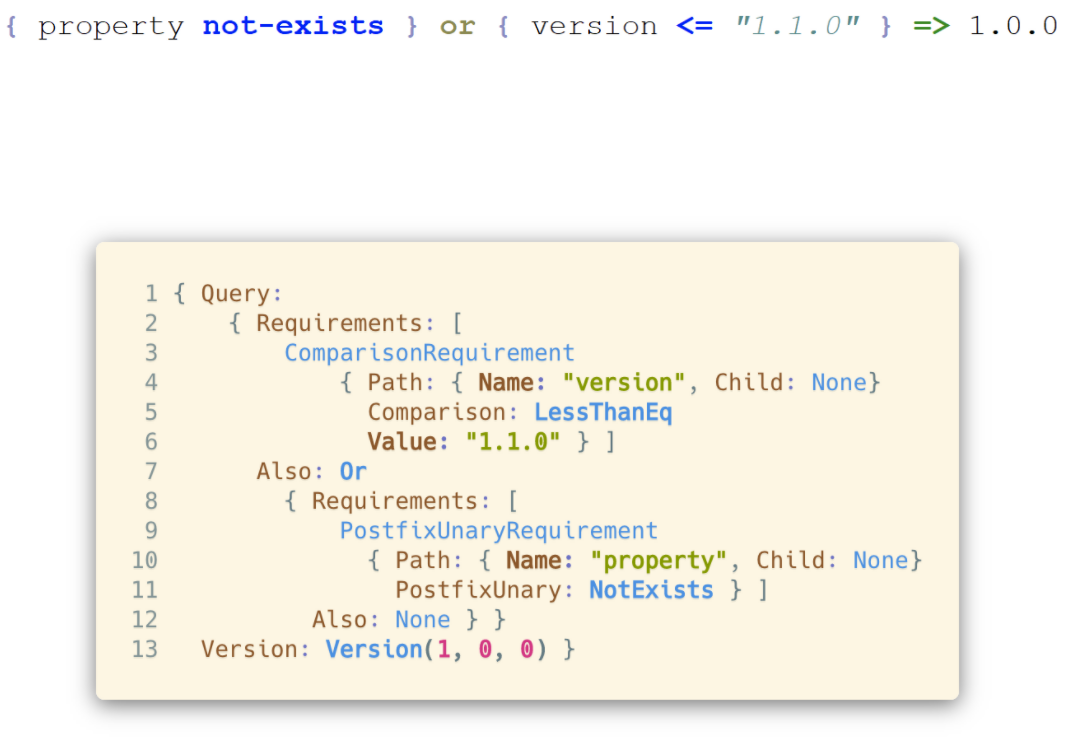Select 'LessThanEq' on line 5
Viewport: 1069px width, 738px height.
point(603,413)
